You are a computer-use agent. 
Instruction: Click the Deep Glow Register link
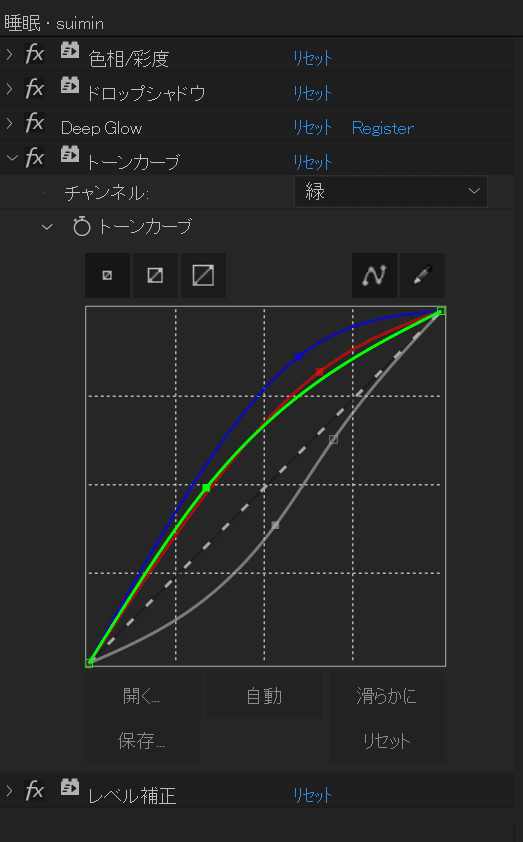[382, 128]
